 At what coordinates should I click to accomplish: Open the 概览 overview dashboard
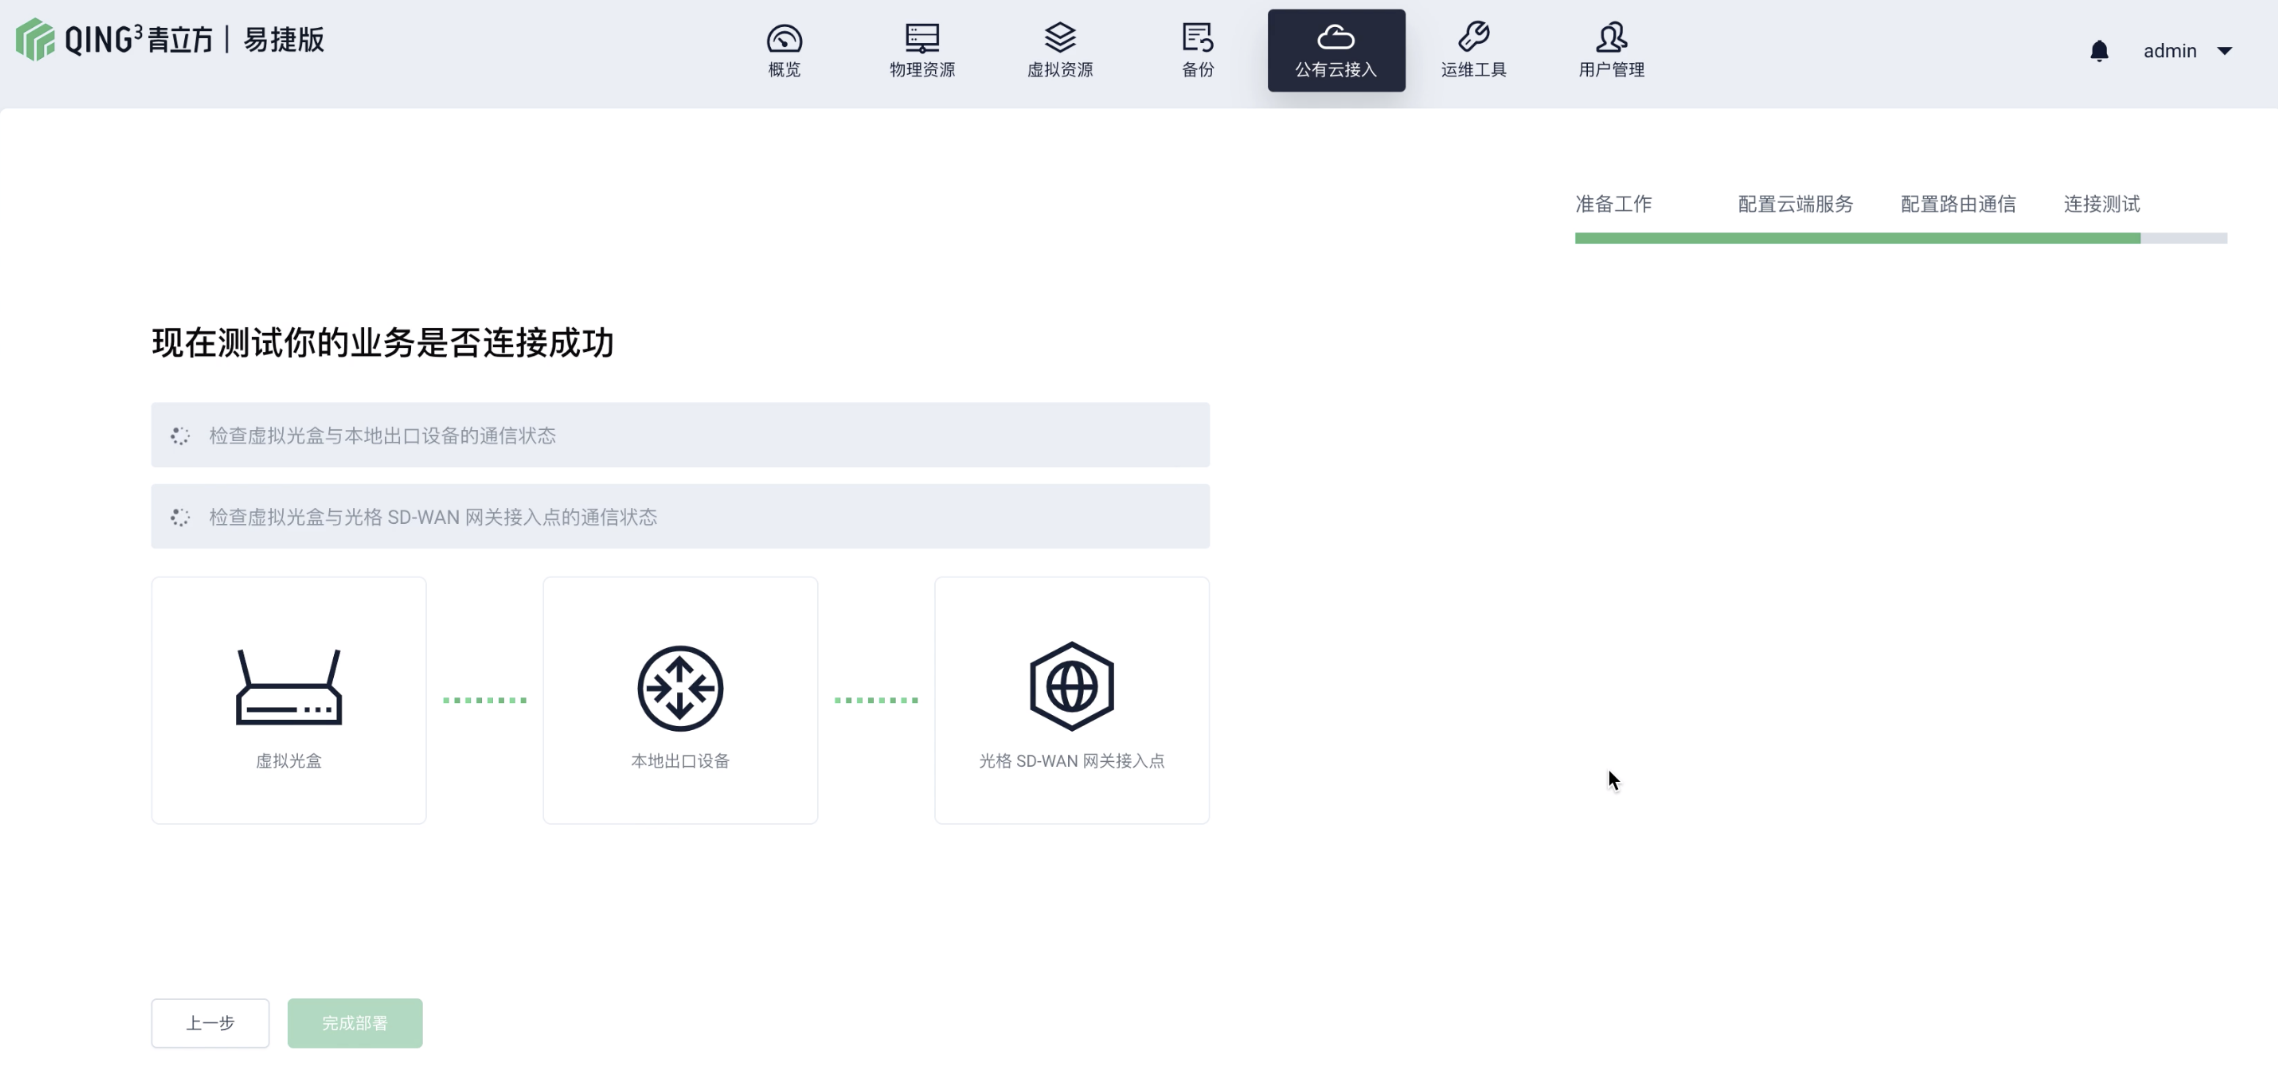pyautogui.click(x=784, y=50)
